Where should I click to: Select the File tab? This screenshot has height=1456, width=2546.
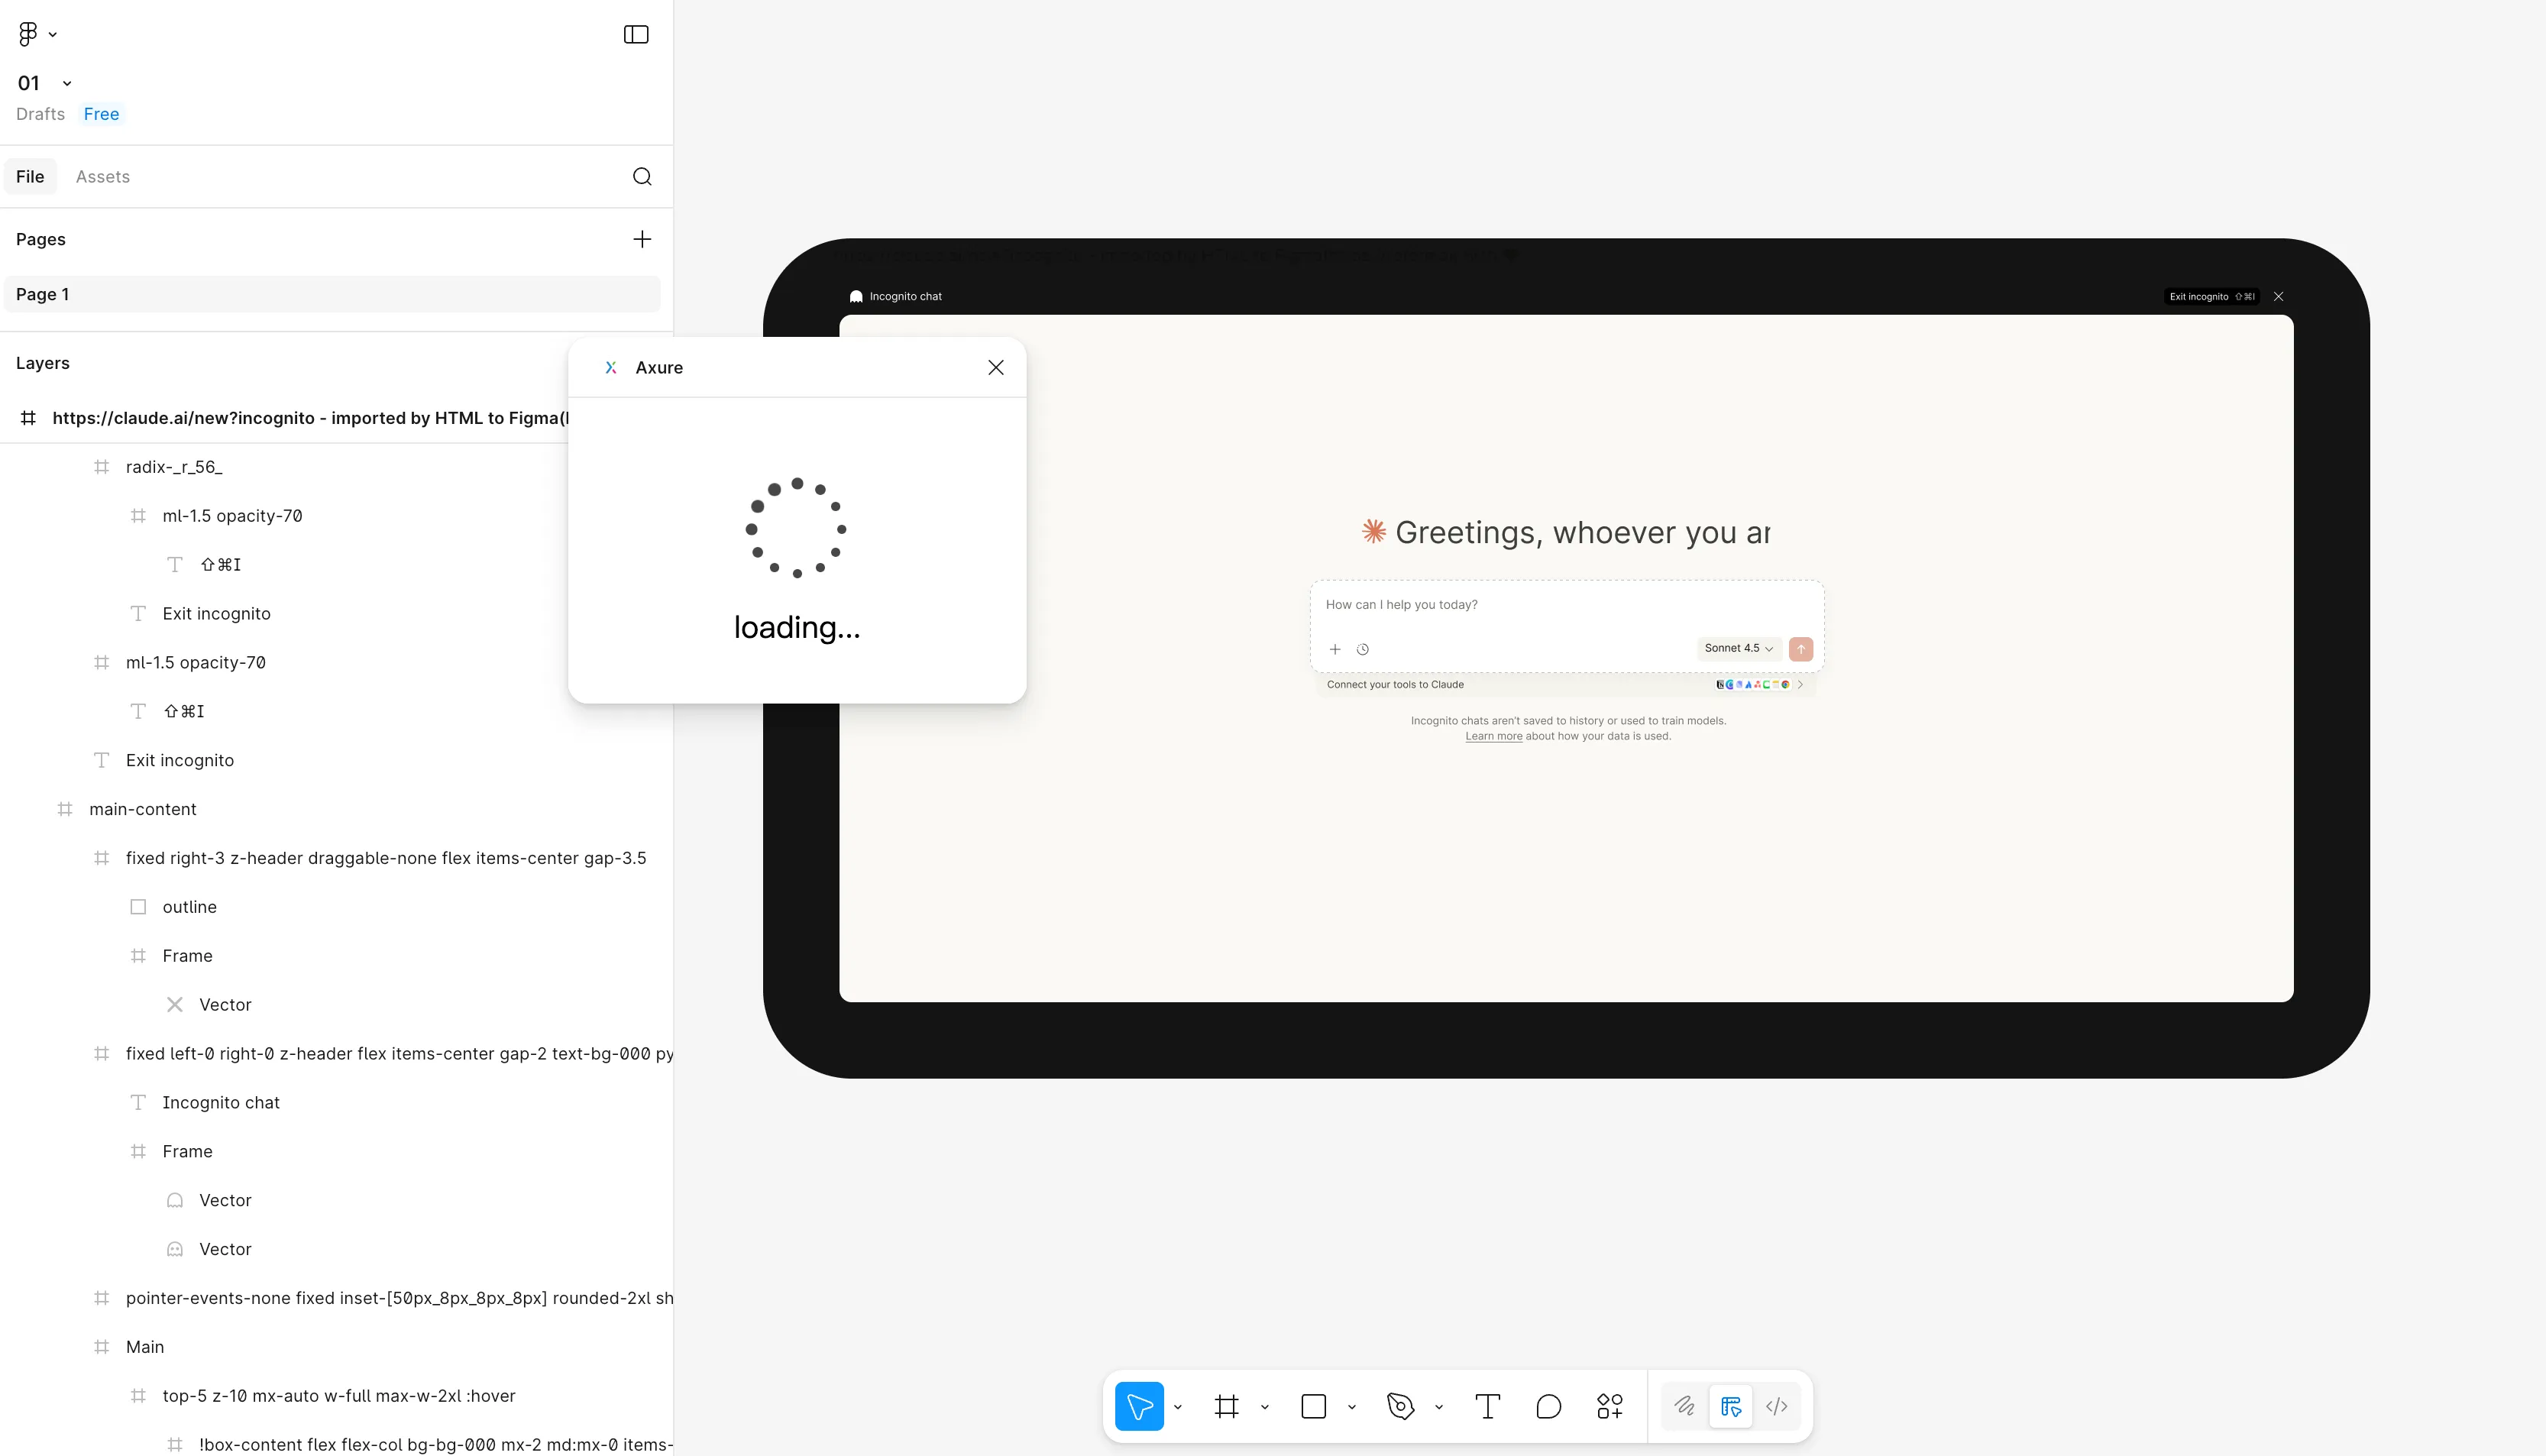click(x=30, y=177)
